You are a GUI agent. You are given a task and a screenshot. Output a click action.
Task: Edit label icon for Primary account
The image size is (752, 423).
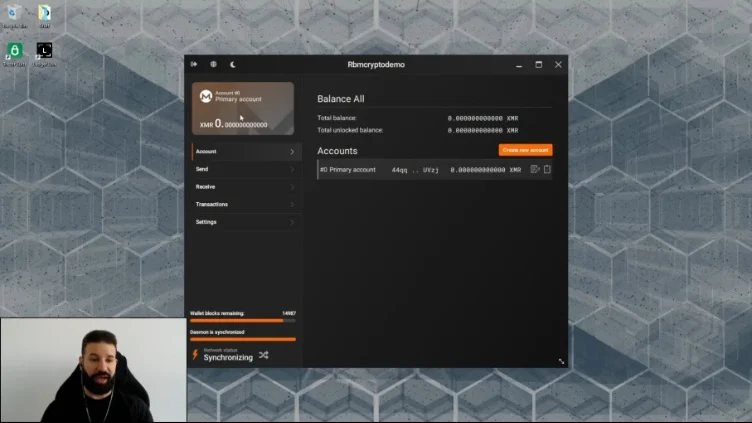[x=535, y=169]
